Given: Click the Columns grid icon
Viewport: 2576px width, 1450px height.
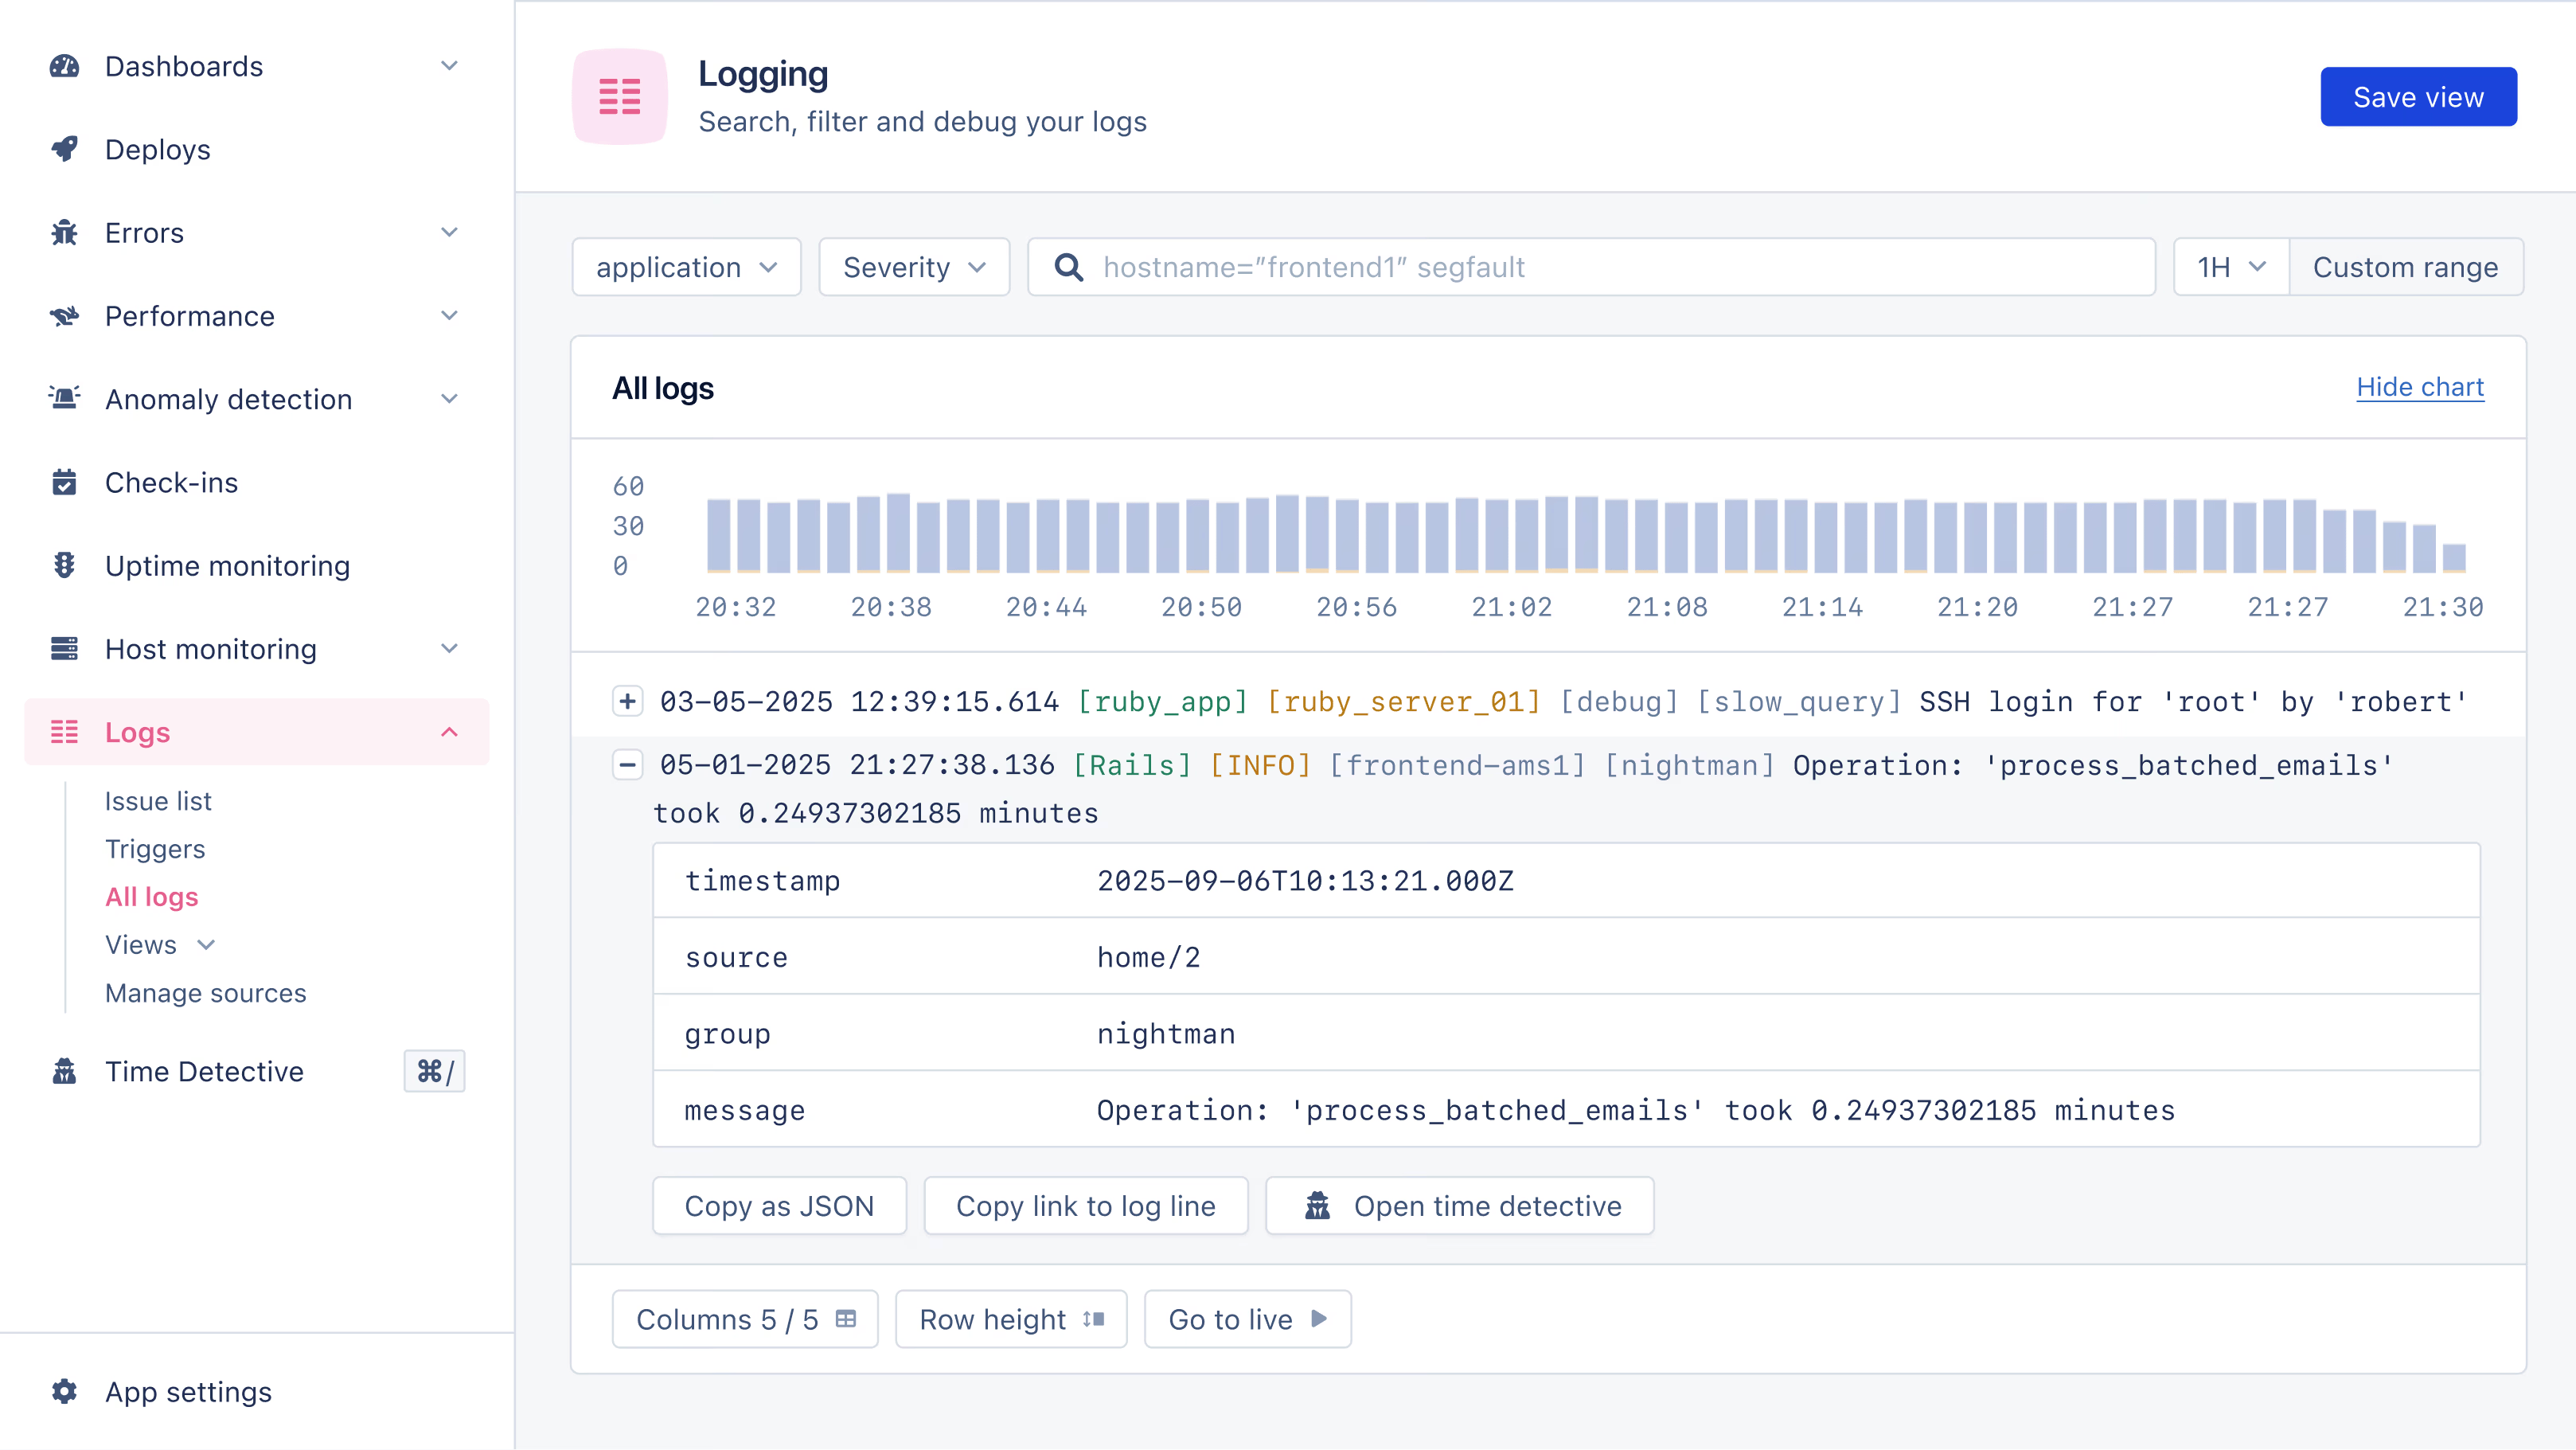Looking at the screenshot, I should click(846, 1319).
